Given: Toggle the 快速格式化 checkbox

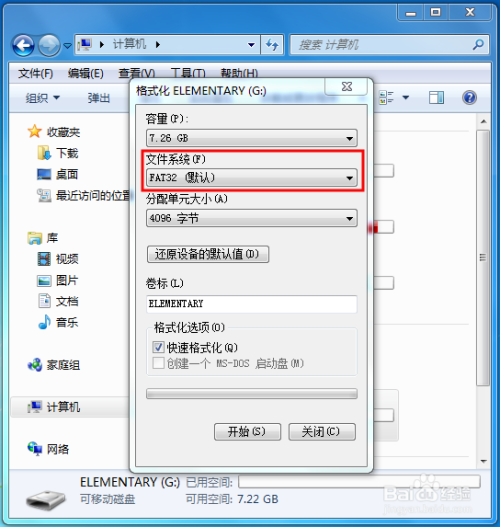Looking at the screenshot, I should [x=158, y=347].
